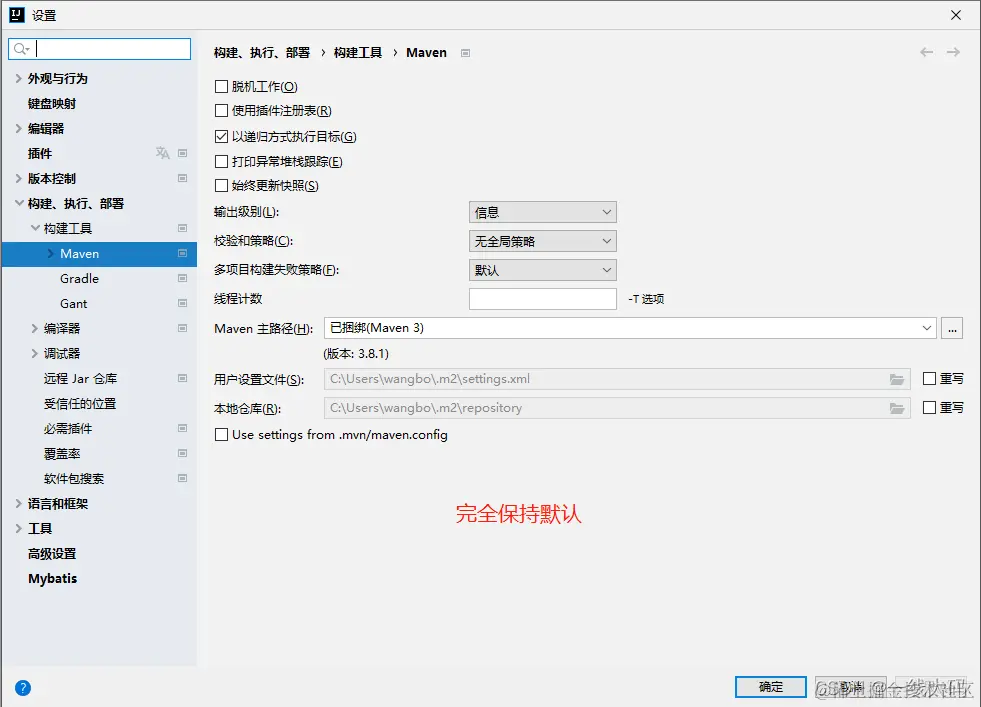
Task: Uncheck 以递归方式执行目标 checkbox
Action: pos(221,136)
